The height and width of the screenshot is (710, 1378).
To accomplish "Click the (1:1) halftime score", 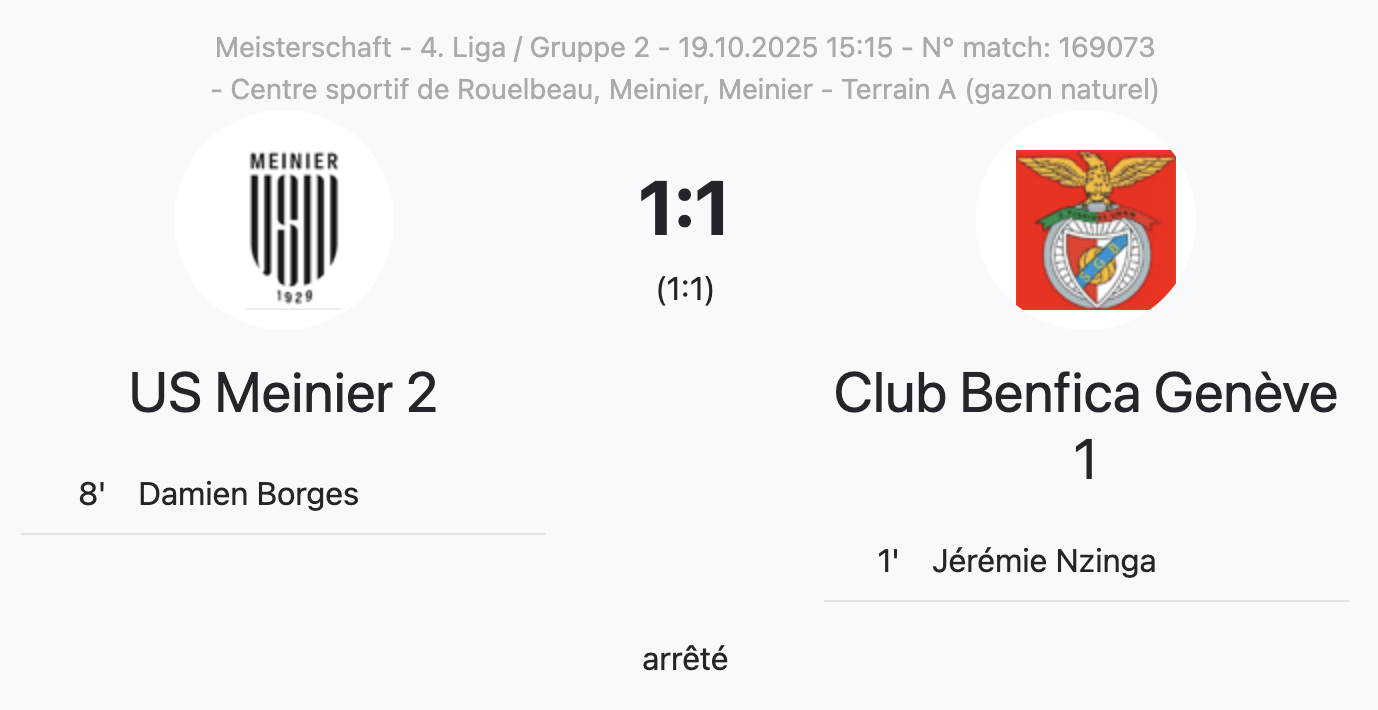I will click(685, 290).
